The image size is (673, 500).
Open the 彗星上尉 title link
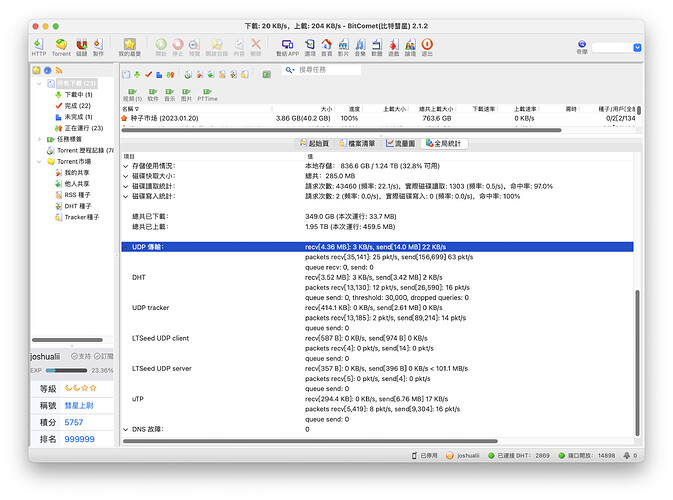click(x=79, y=406)
